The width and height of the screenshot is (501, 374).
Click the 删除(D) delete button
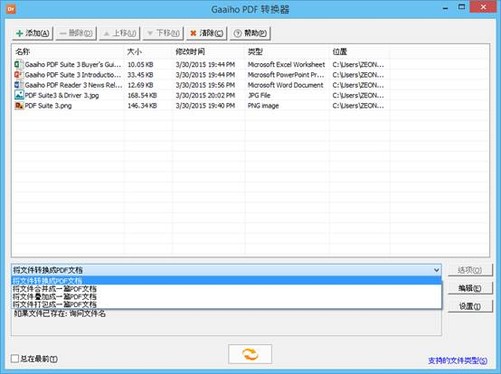coord(76,33)
